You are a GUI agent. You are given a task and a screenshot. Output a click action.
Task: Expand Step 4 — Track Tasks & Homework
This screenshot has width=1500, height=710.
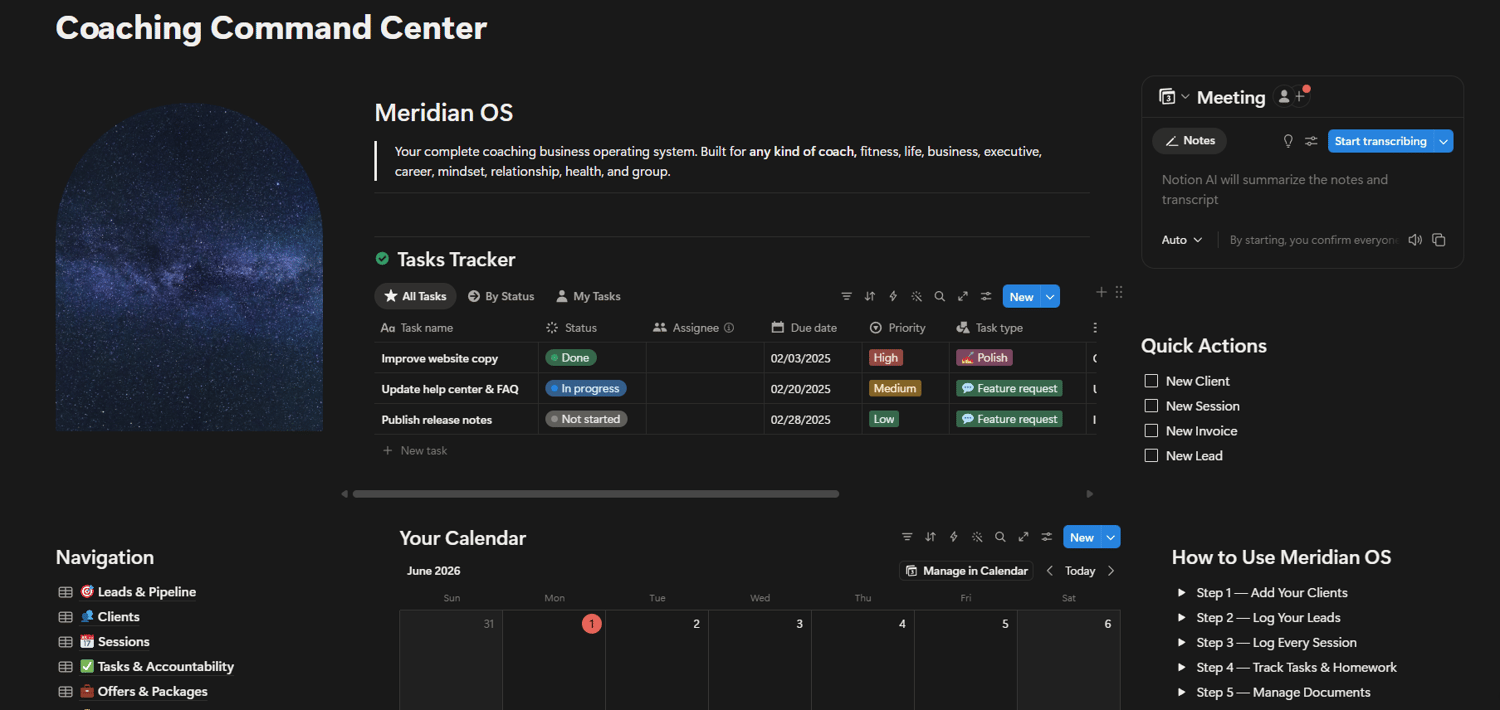pos(1182,668)
